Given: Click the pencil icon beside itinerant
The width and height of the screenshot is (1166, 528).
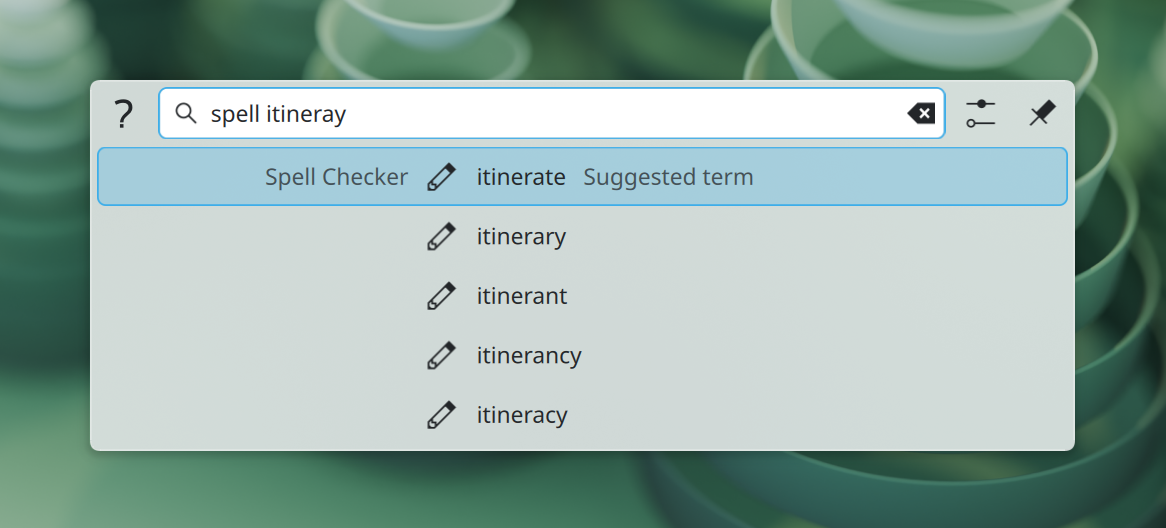Looking at the screenshot, I should 441,296.
